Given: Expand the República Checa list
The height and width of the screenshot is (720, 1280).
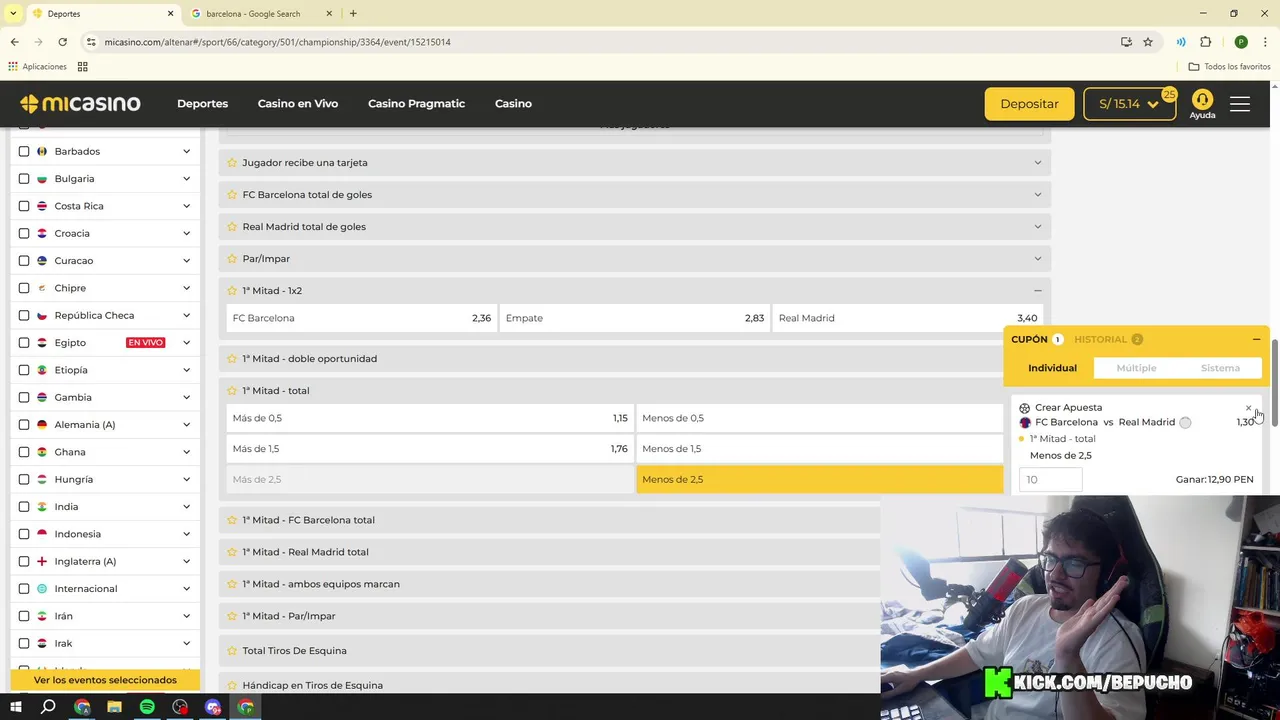Looking at the screenshot, I should [186, 315].
